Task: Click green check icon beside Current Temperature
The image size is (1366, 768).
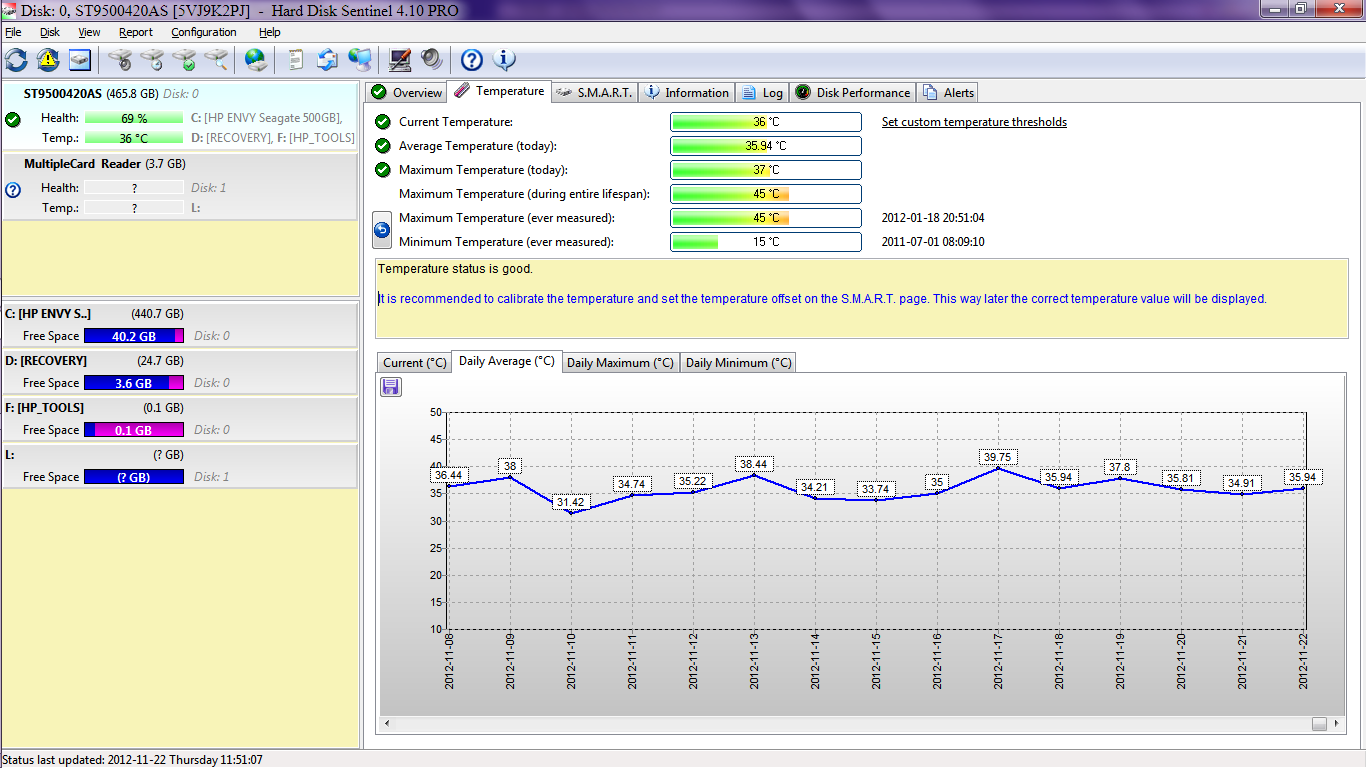Action: click(x=382, y=122)
